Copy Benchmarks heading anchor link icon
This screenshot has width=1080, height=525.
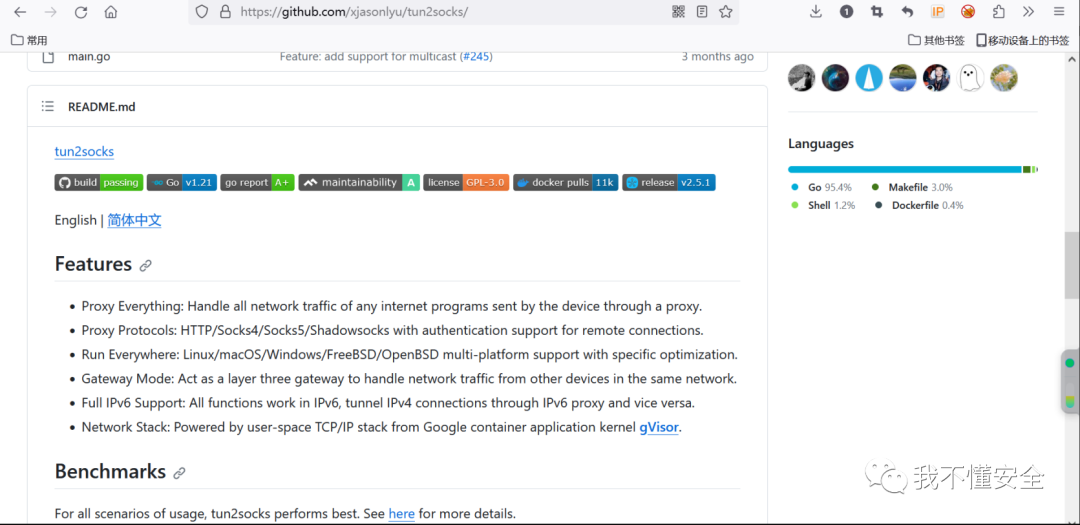(179, 473)
